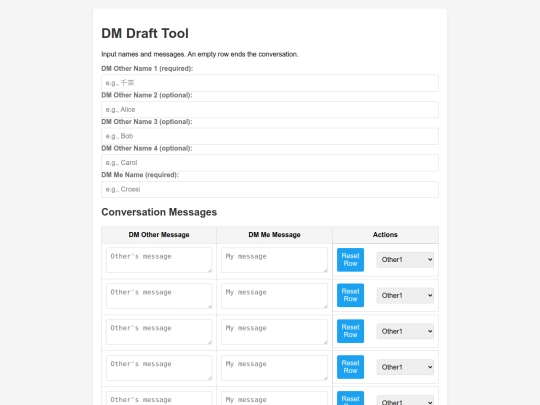Open the fifth row's Other1 dropdown
Viewport: 540px width, 405px height.
click(x=405, y=401)
